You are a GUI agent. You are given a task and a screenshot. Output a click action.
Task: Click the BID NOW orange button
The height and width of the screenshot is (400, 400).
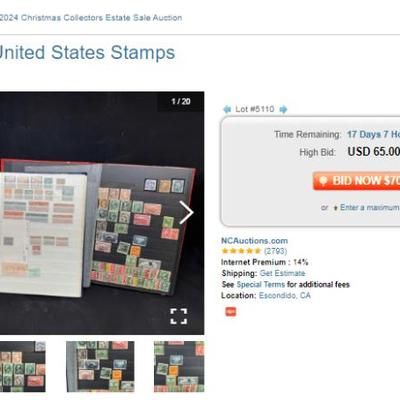[356, 181]
